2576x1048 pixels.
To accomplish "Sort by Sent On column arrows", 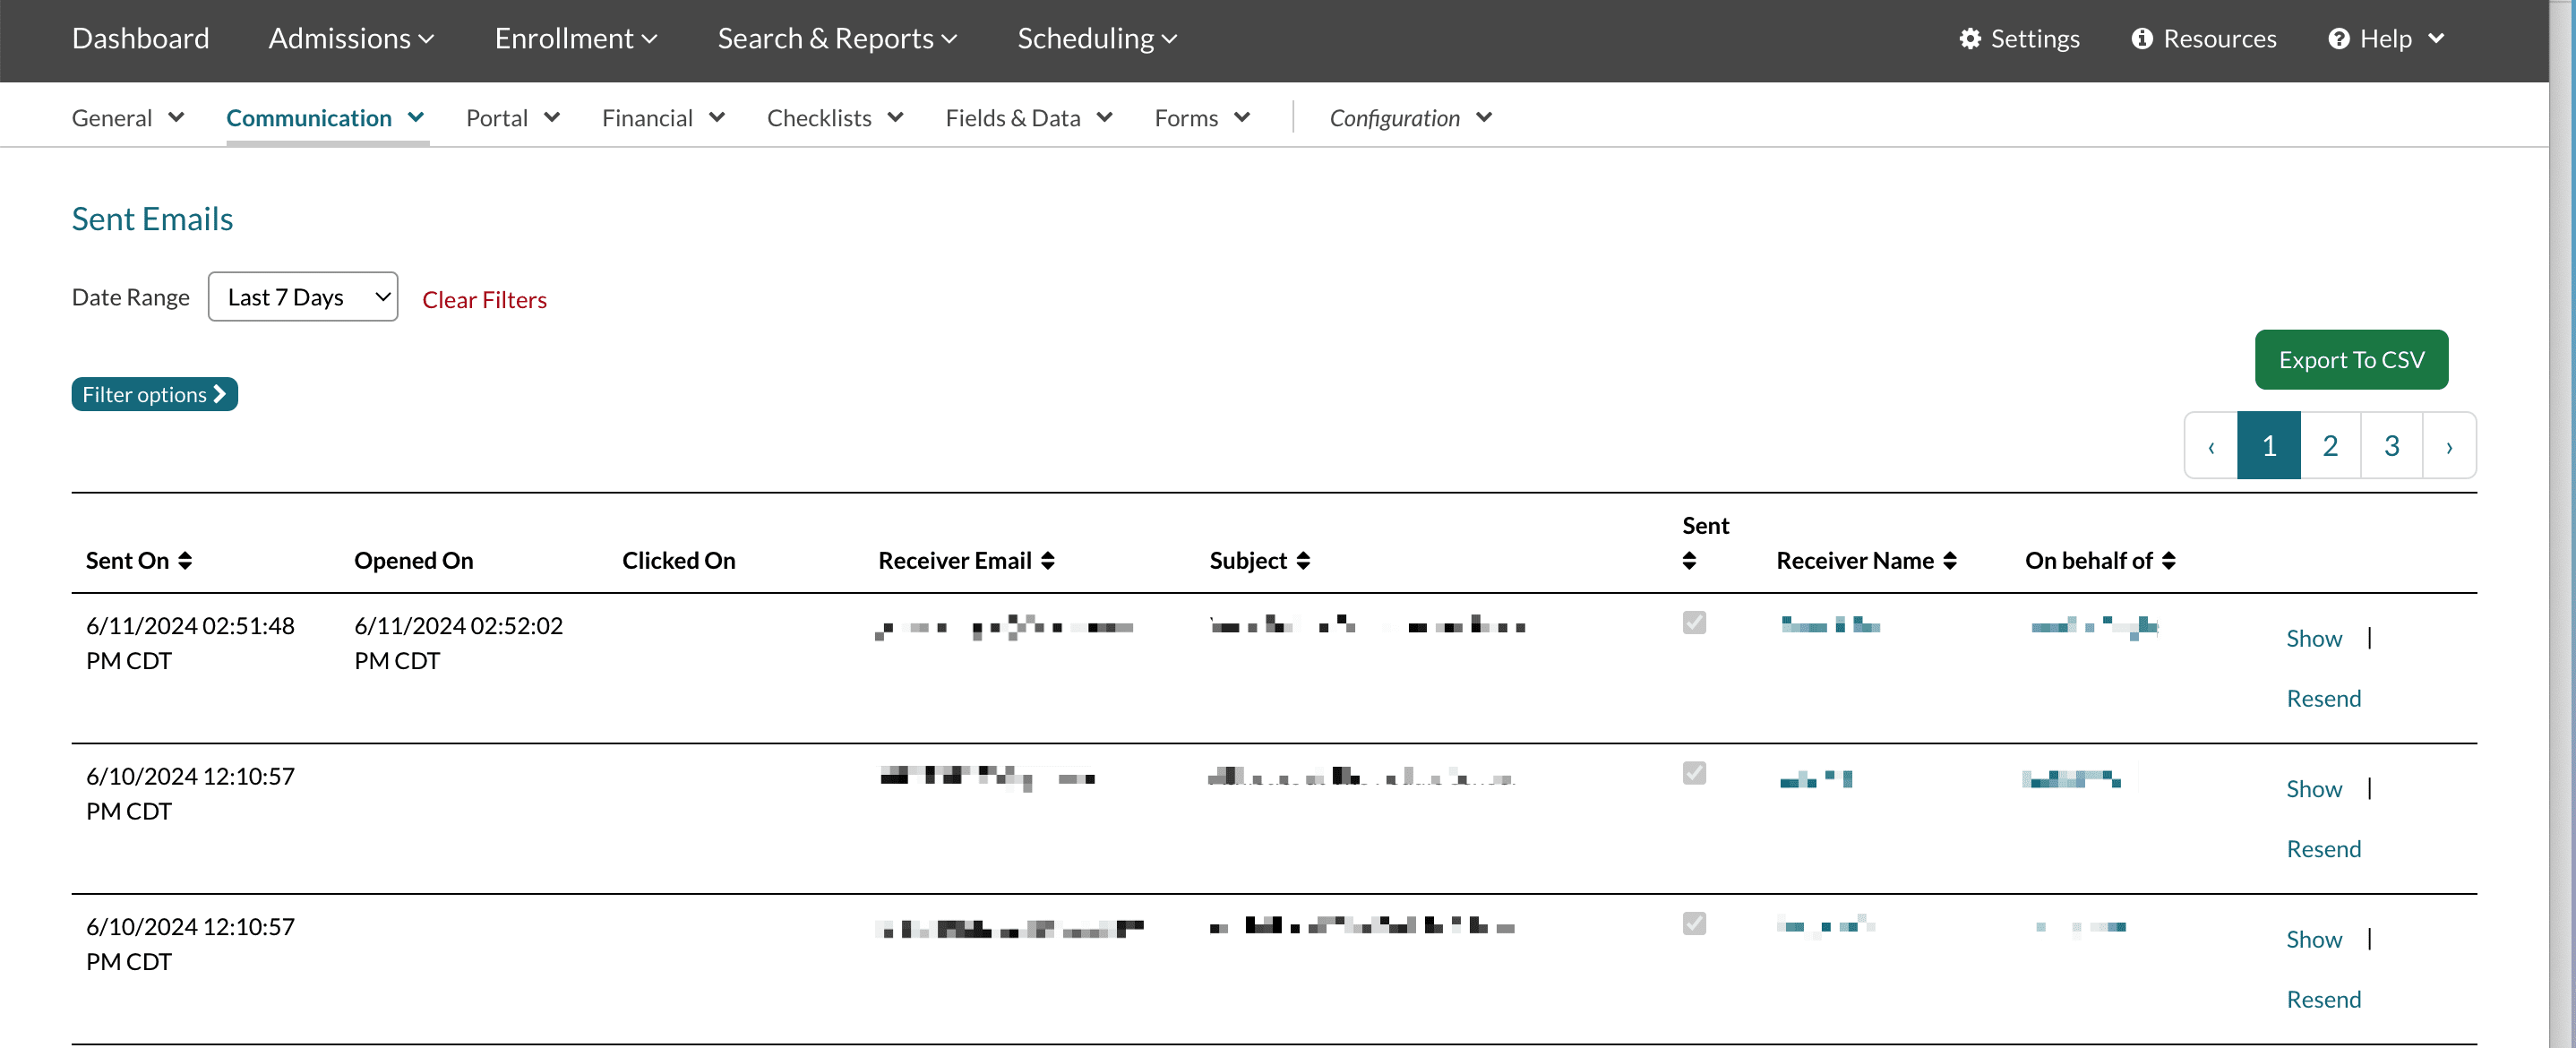I will pos(185,561).
